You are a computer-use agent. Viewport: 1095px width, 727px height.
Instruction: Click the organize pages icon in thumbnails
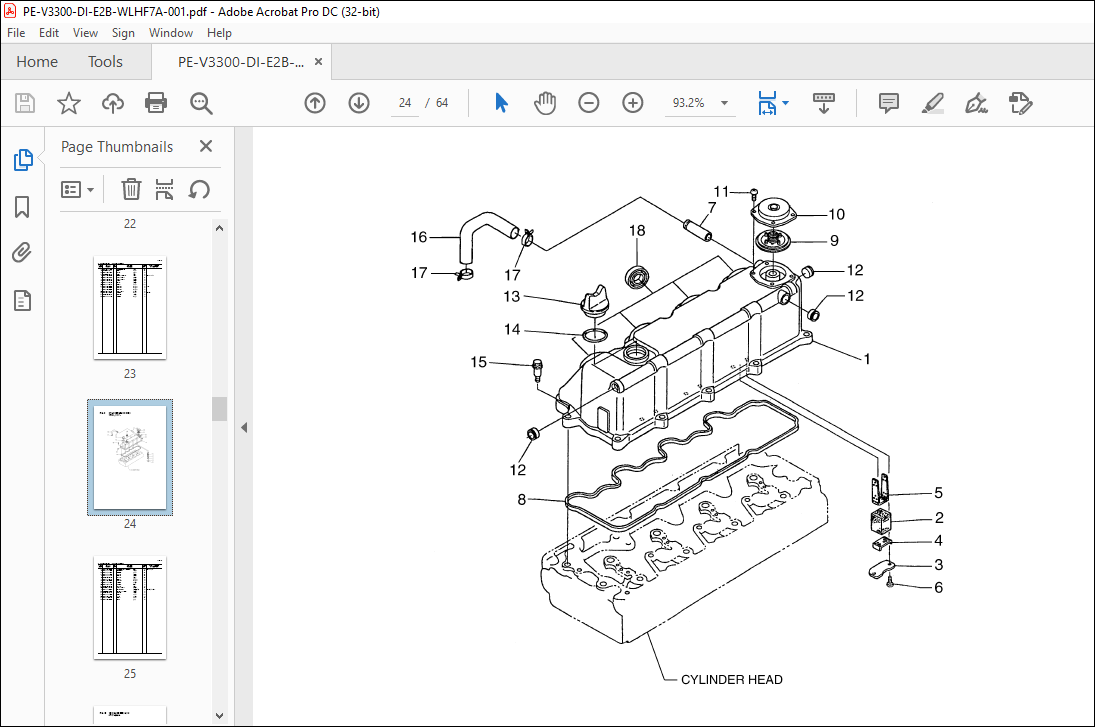point(164,189)
